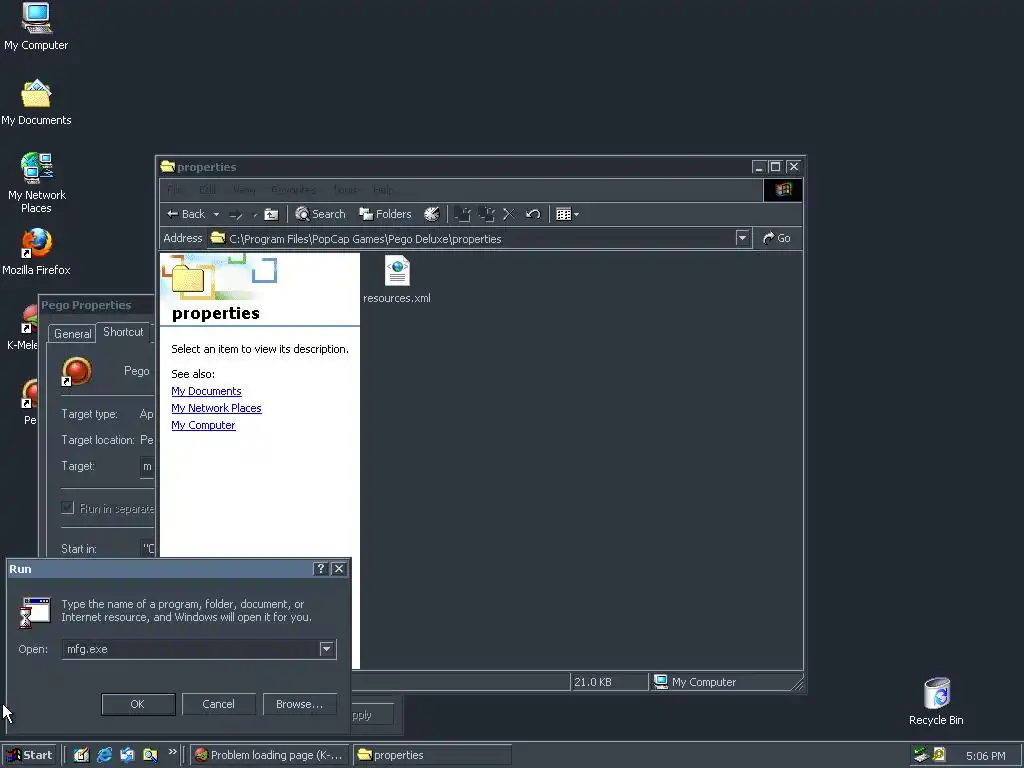Open the Tools menu in properties window
Screen dimensions: 1024x768
[x=345, y=190]
